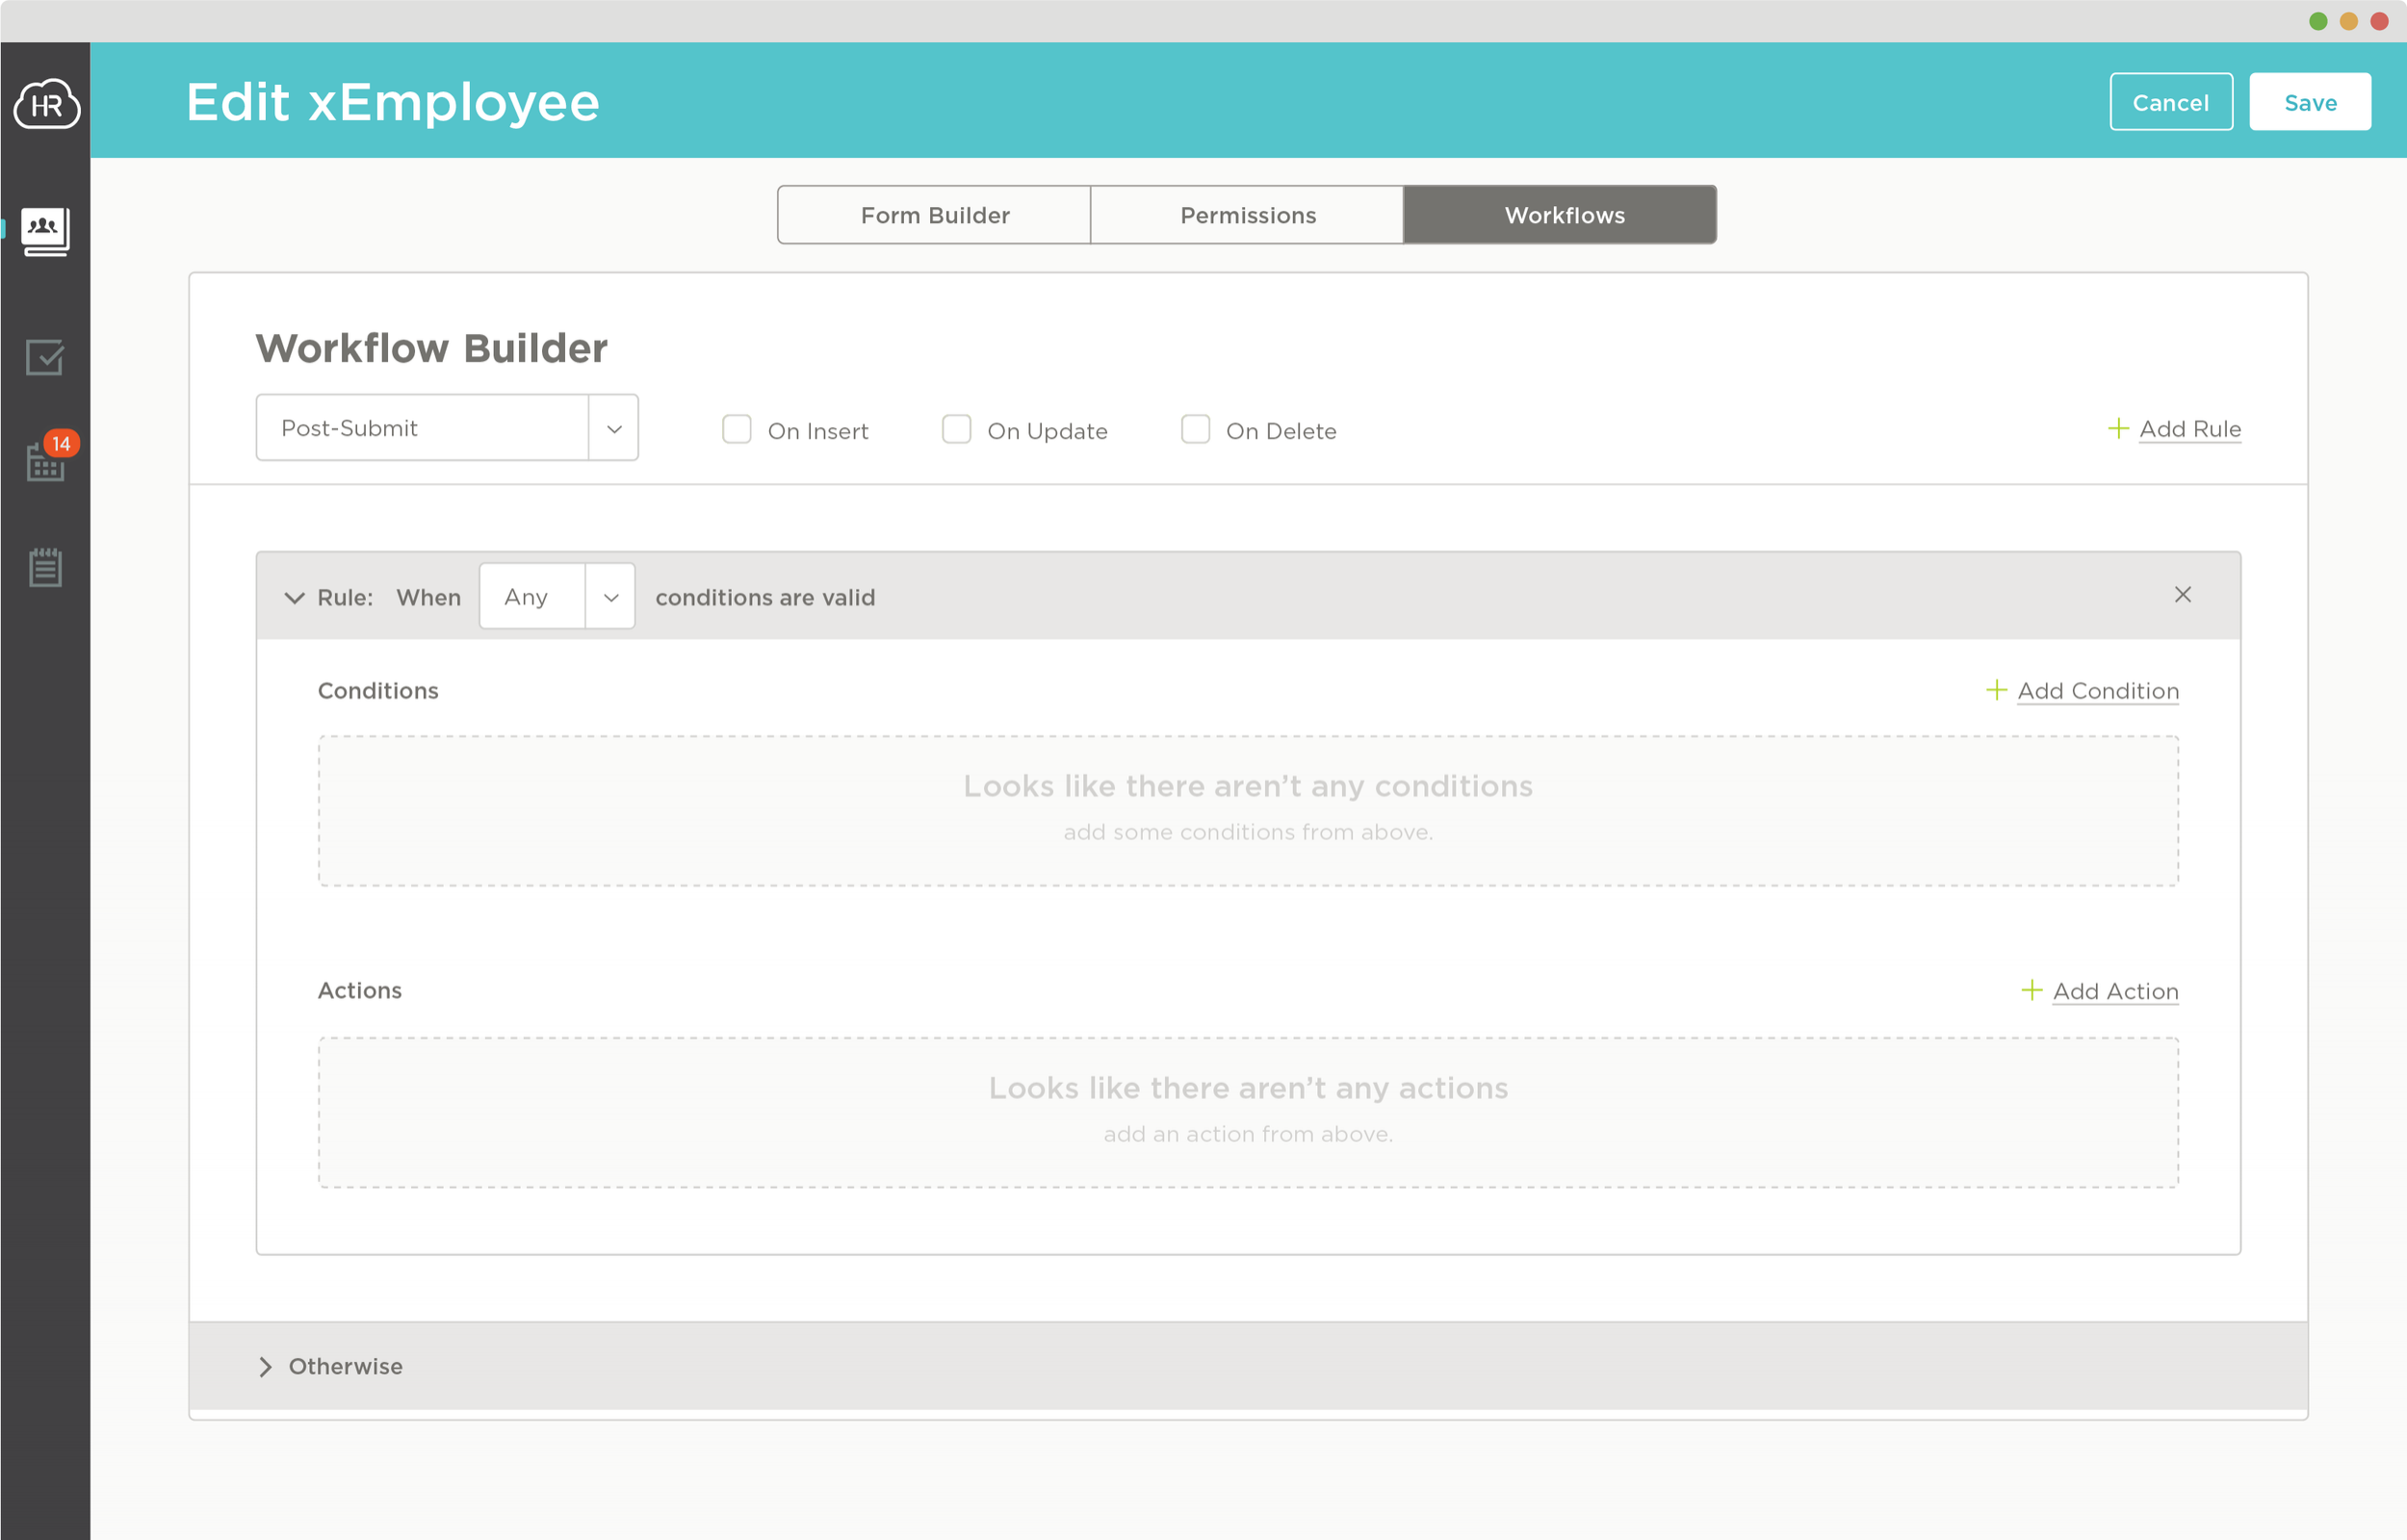
Task: Remove the rule with X icon
Action: [2182, 595]
